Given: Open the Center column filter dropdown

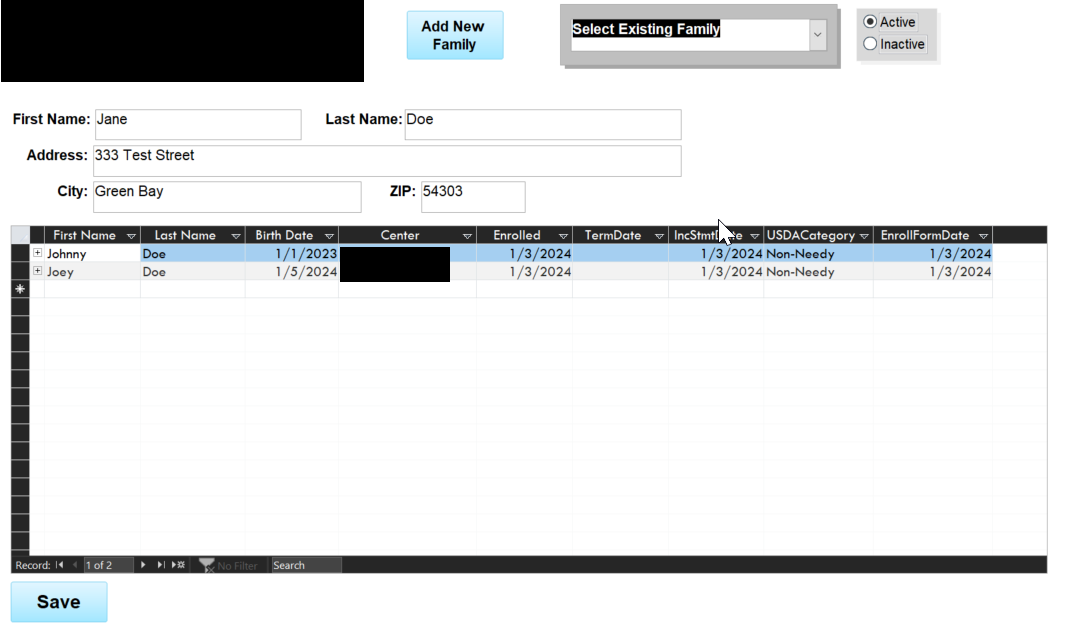Looking at the screenshot, I should point(467,234).
